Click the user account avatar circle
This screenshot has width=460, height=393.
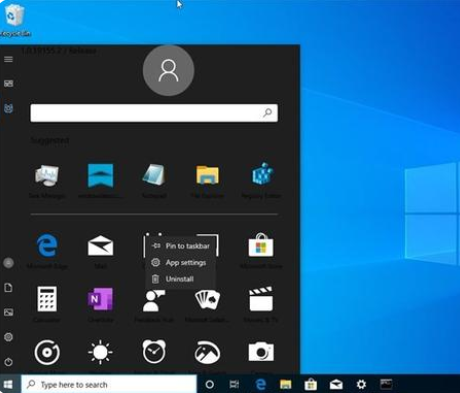pyautogui.click(x=168, y=70)
